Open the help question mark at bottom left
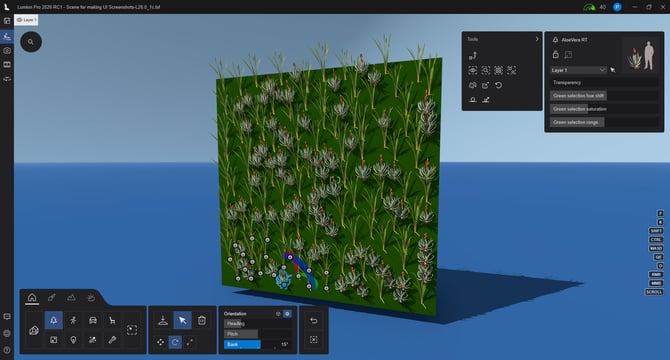This screenshot has height=360, width=670. 7,350
